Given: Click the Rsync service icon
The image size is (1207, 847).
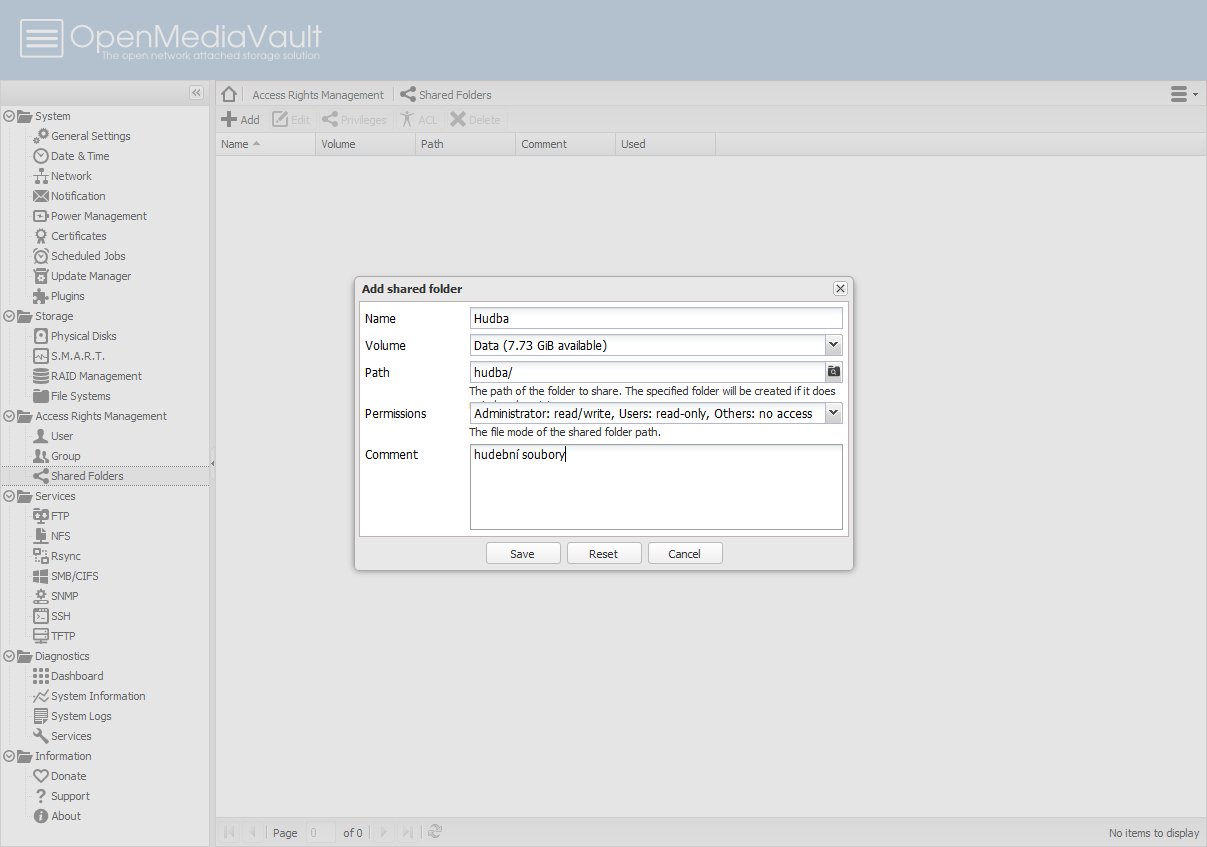Looking at the screenshot, I should (x=41, y=556).
